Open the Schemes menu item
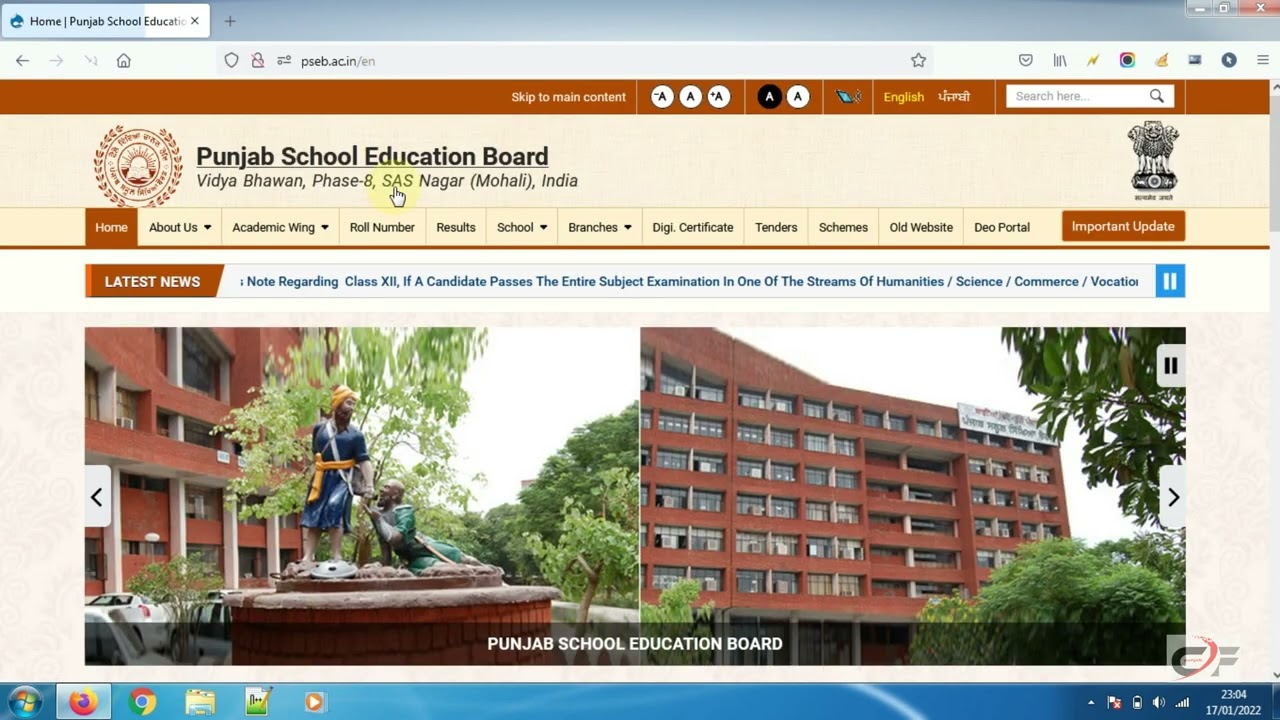The height and width of the screenshot is (720, 1280). pyautogui.click(x=843, y=227)
